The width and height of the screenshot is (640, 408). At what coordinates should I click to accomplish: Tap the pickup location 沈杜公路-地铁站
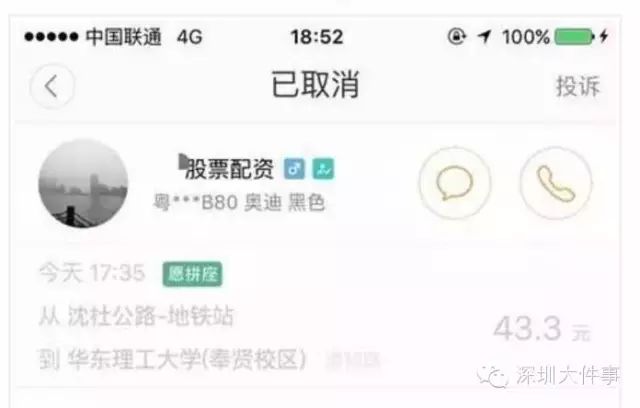[151, 316]
